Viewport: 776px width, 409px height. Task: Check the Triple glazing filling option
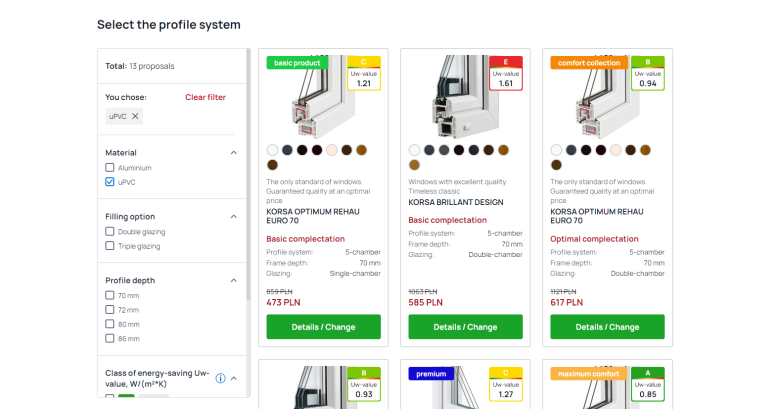pos(110,246)
